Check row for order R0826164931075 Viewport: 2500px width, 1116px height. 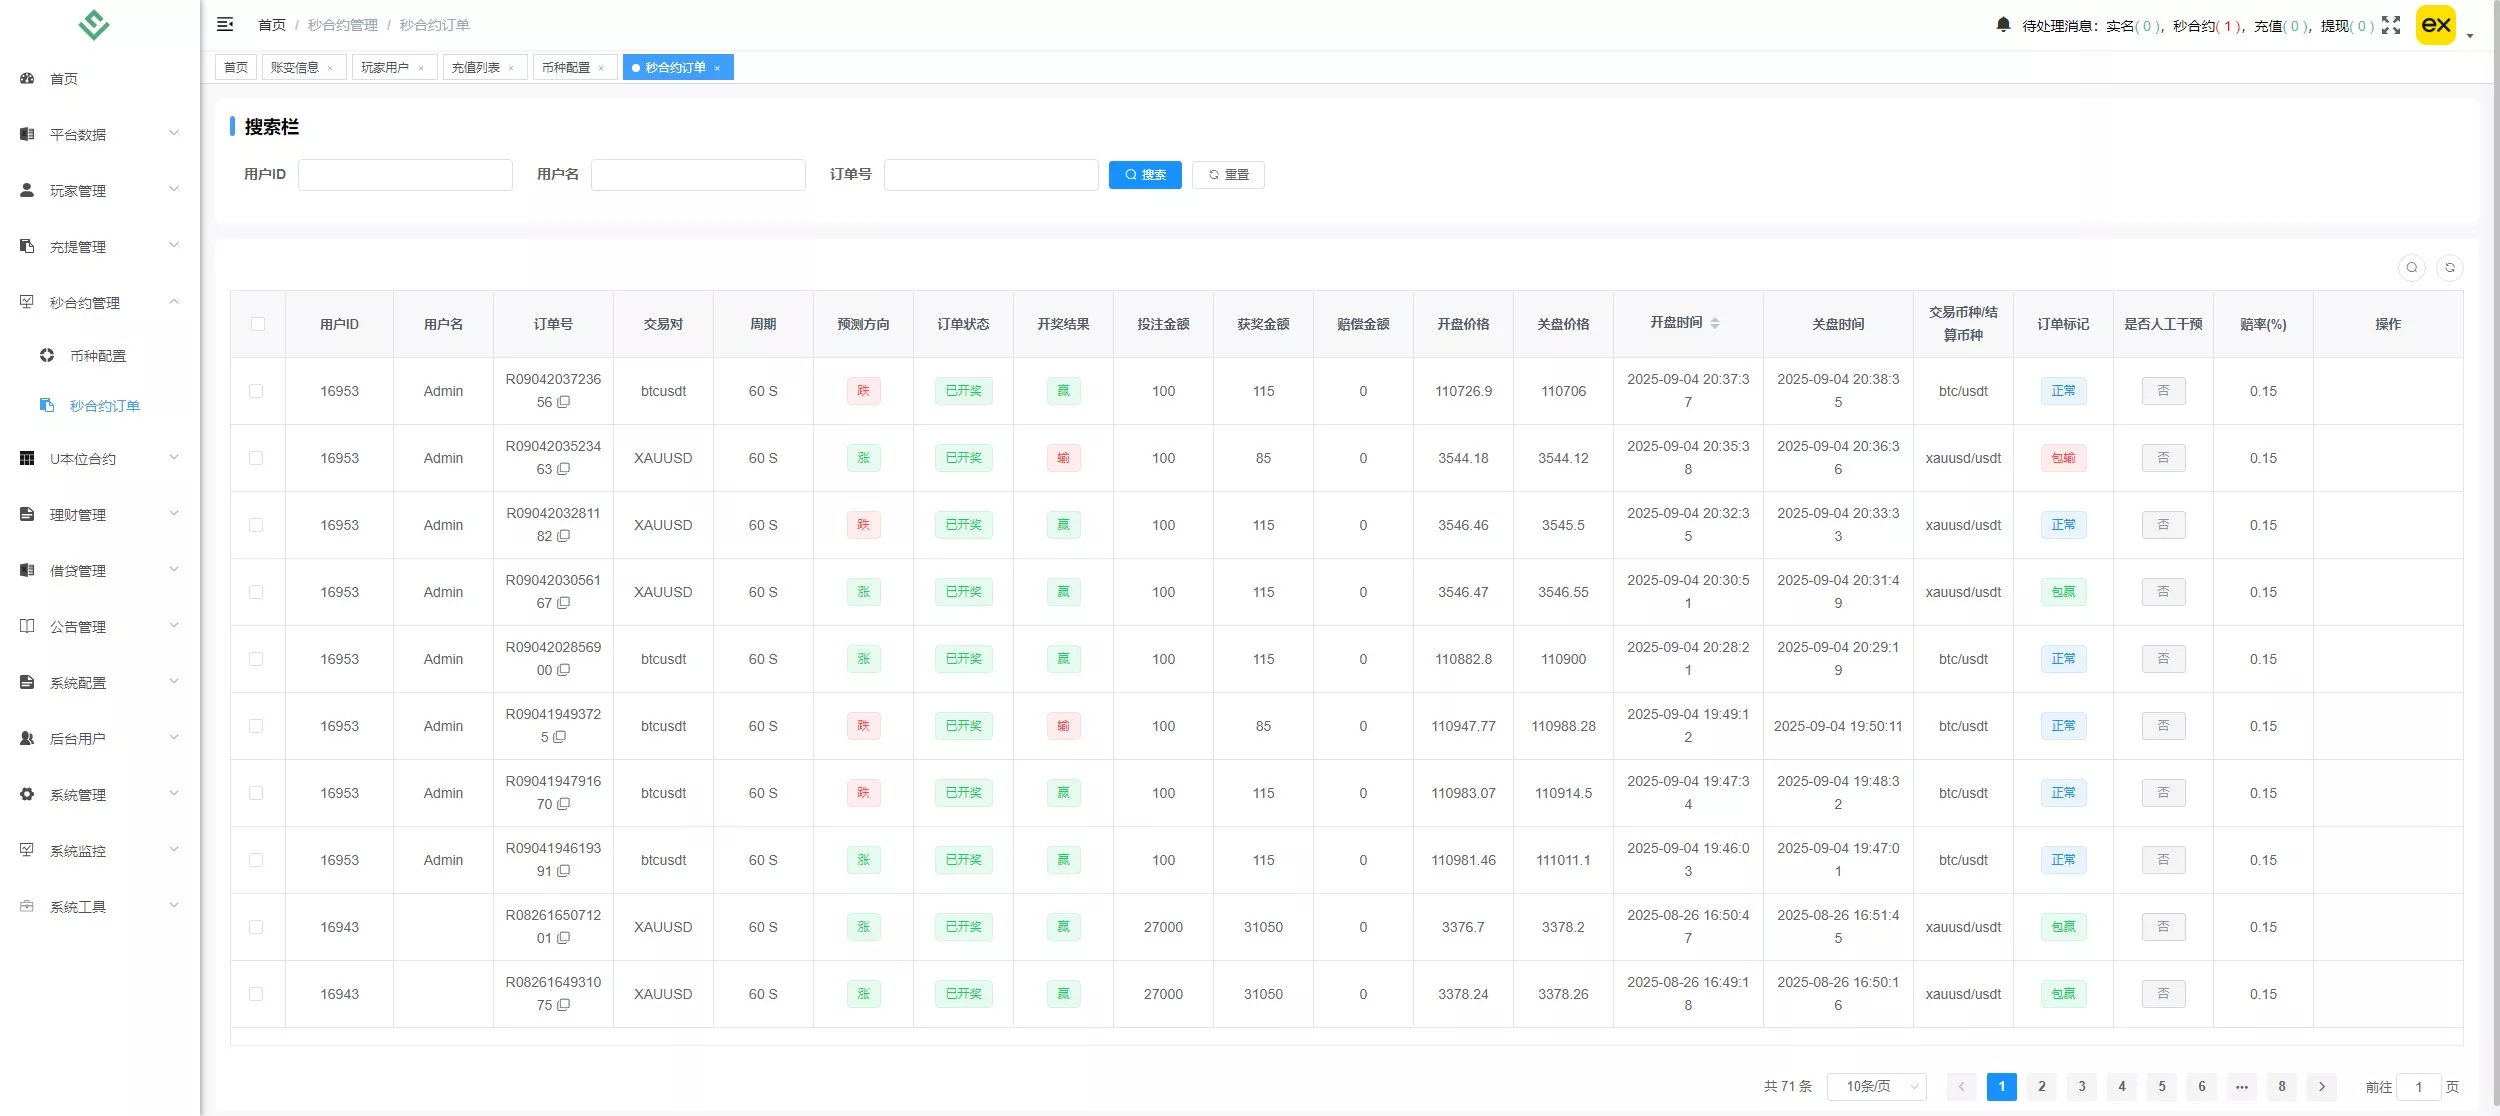pos(256,994)
